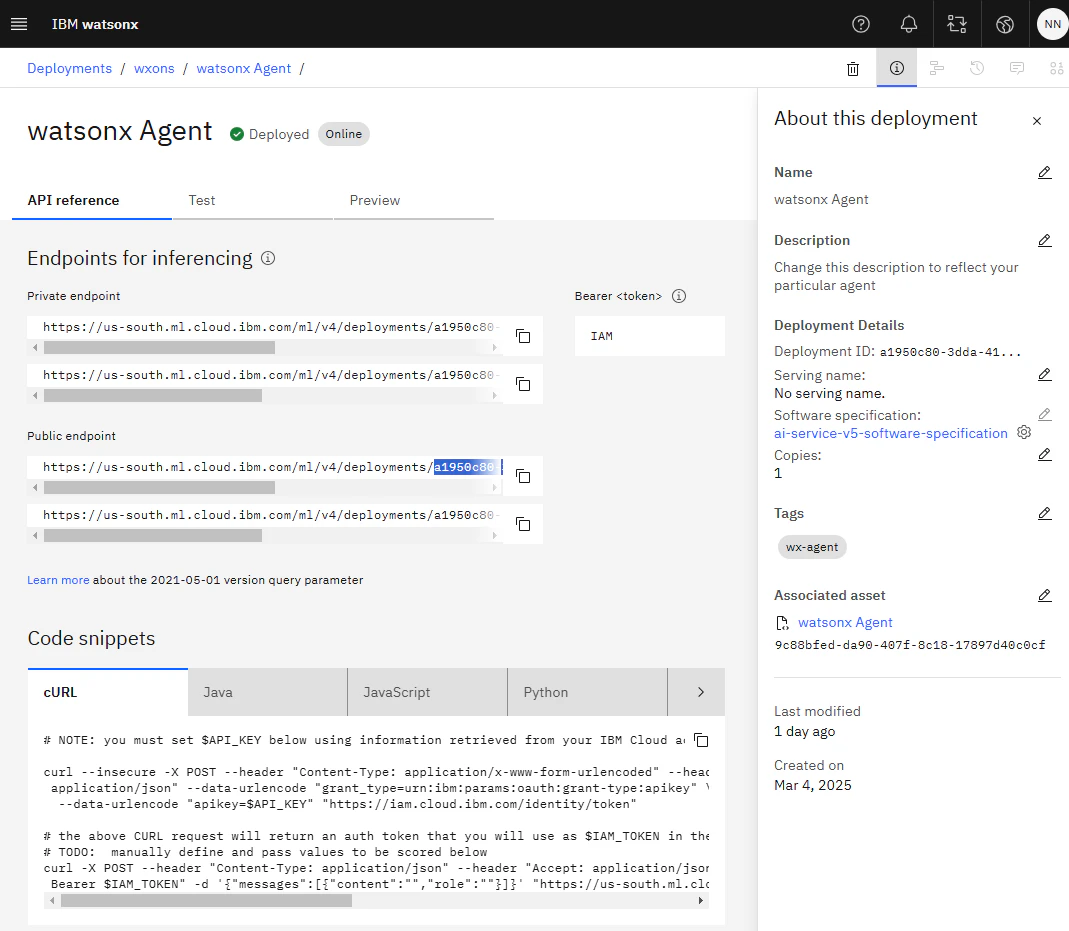This screenshot has width=1069, height=931.
Task: Open ai-service-v5-software-specification link
Action: [x=890, y=433]
